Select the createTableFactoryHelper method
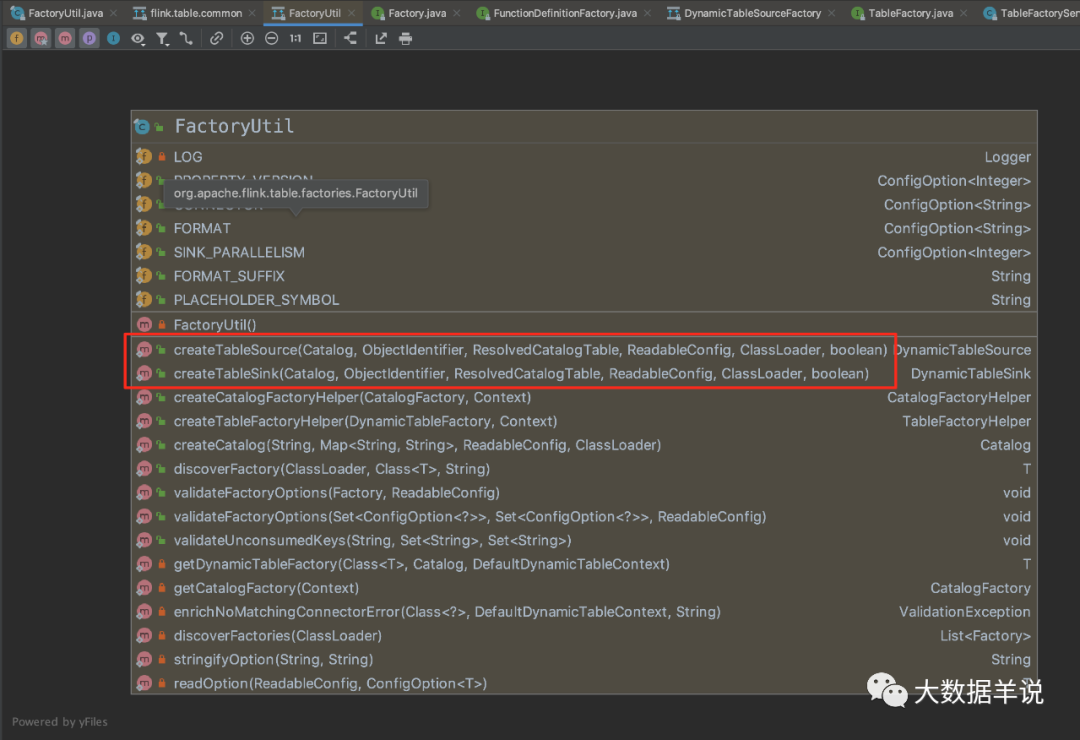This screenshot has height=740, width=1080. [584, 421]
